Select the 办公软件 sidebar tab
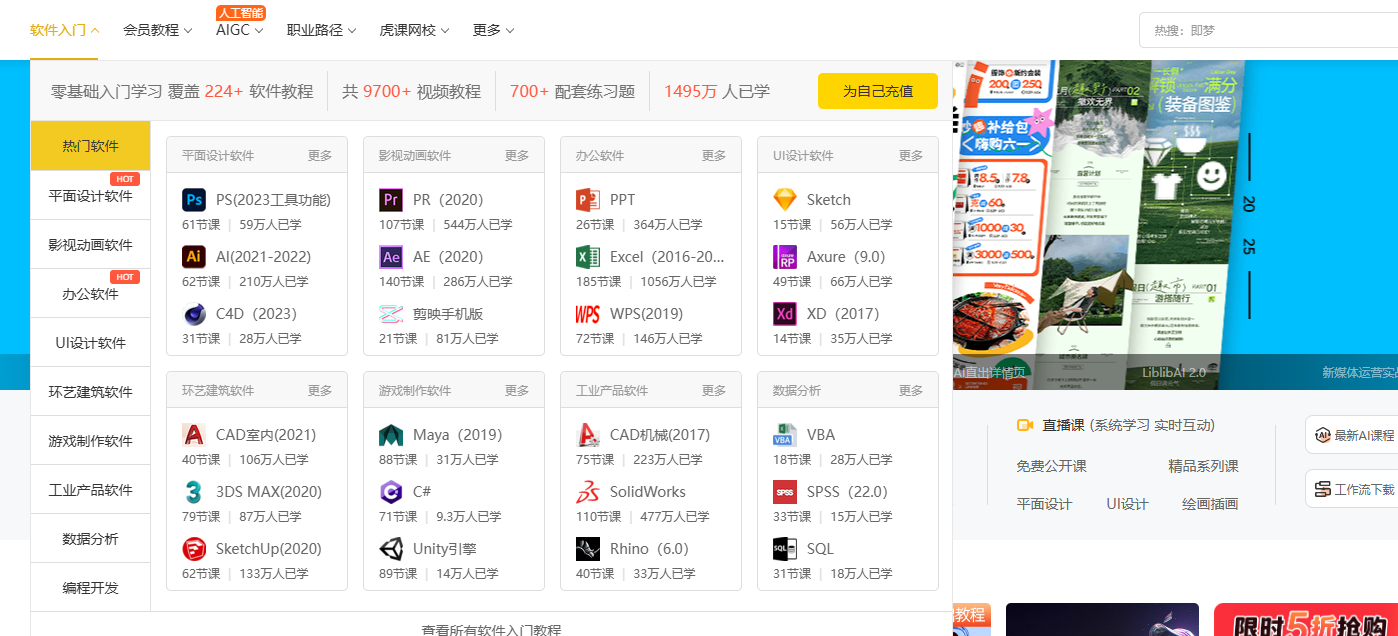 point(91,294)
